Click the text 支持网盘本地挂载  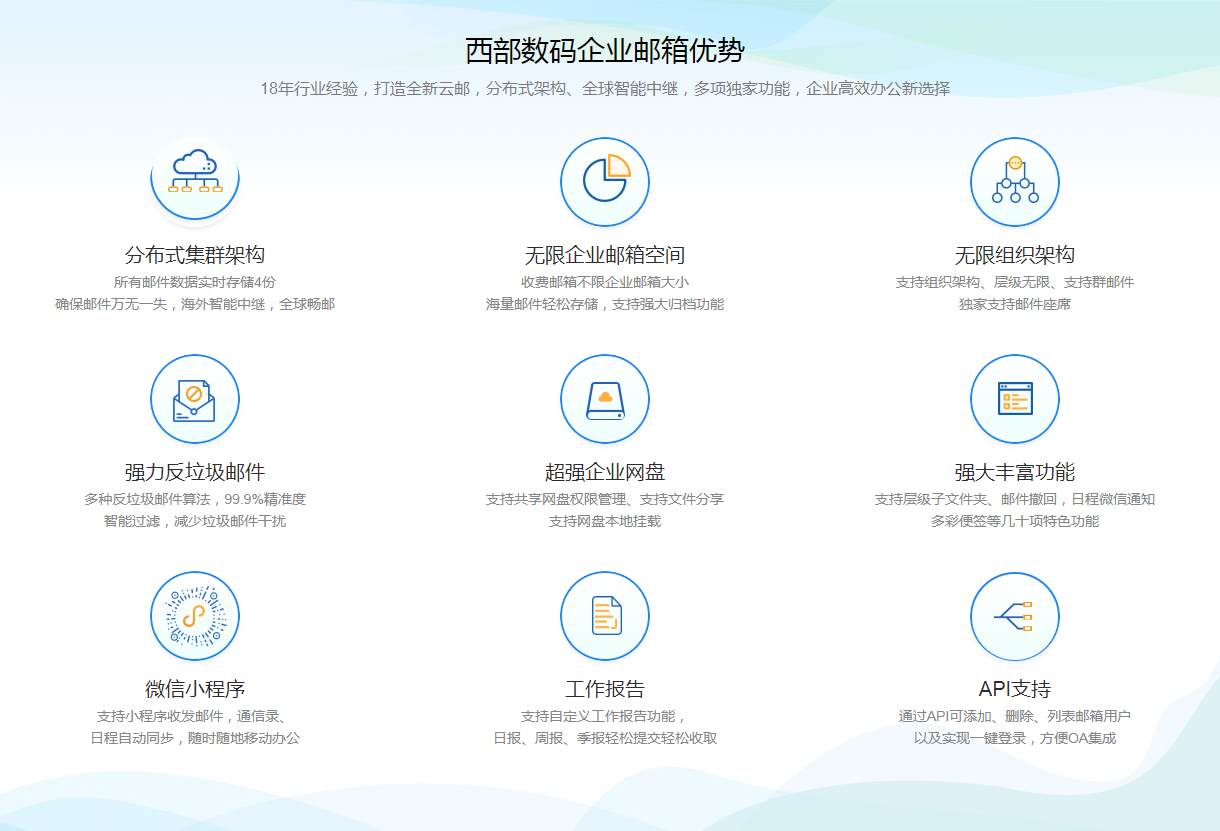[x=605, y=521]
